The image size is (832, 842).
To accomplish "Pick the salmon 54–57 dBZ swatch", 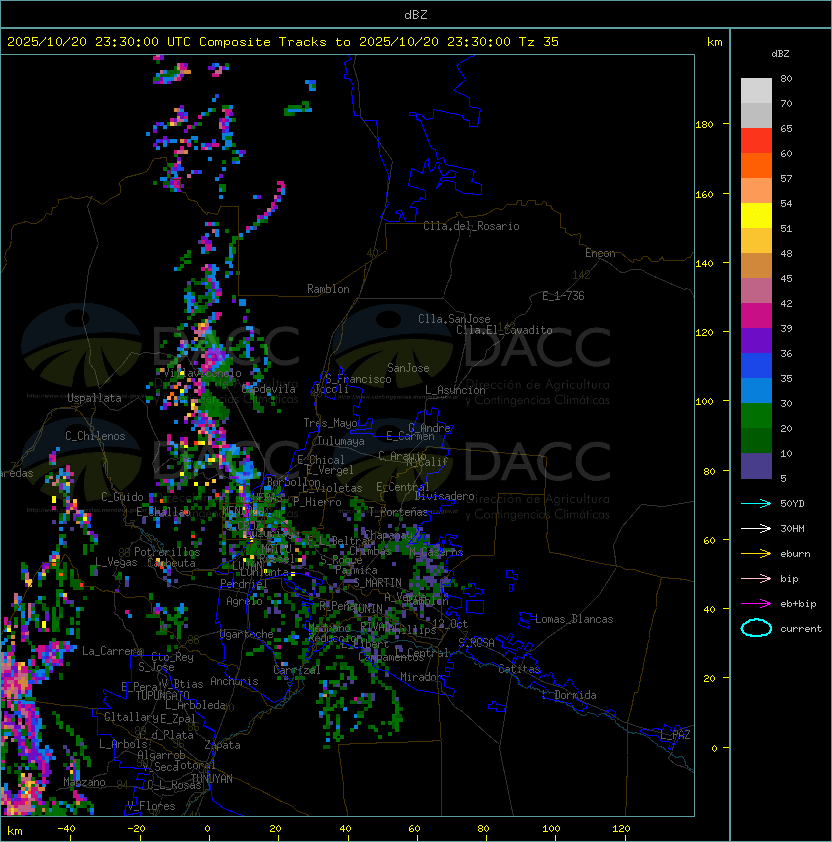I will coord(756,191).
